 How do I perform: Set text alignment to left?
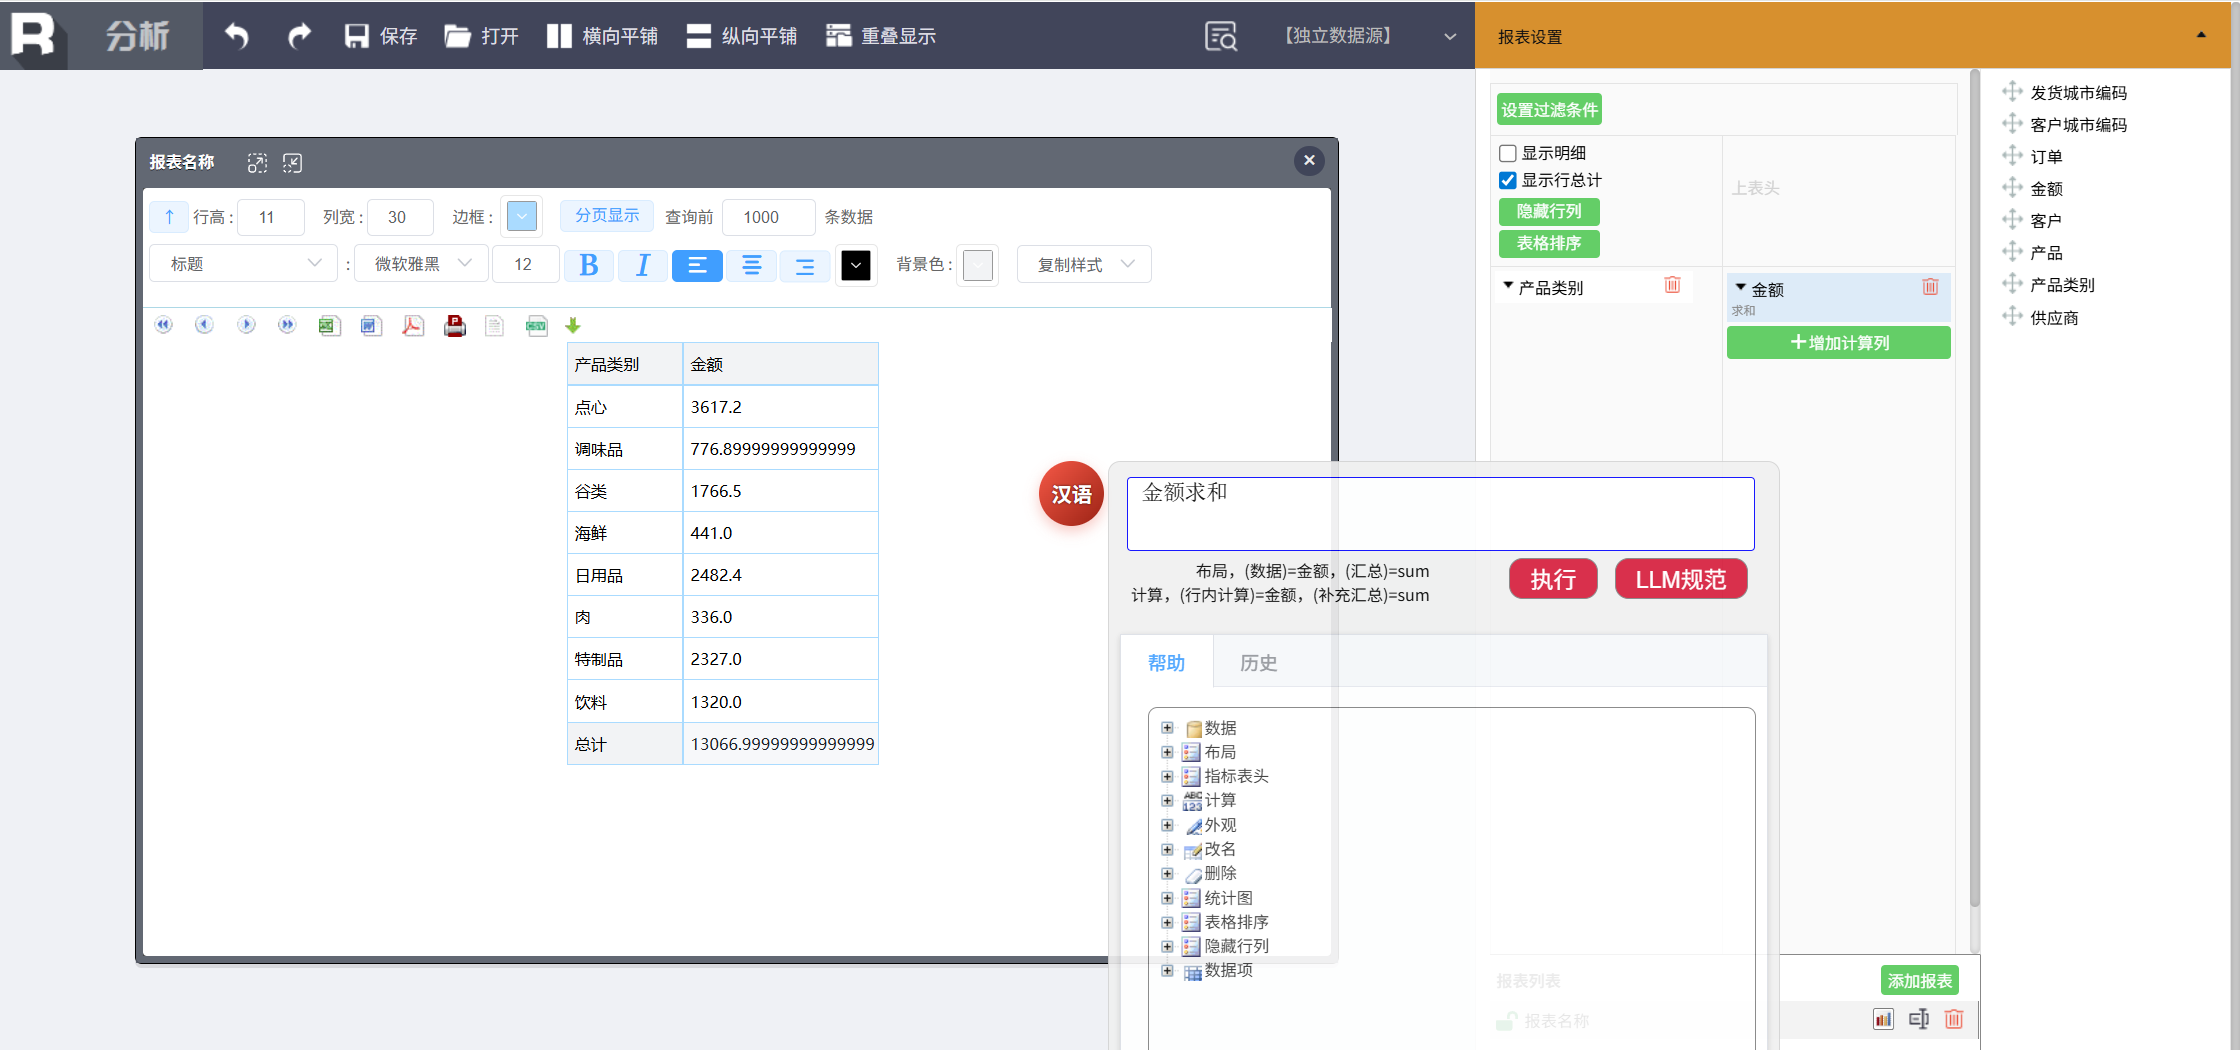(x=697, y=265)
